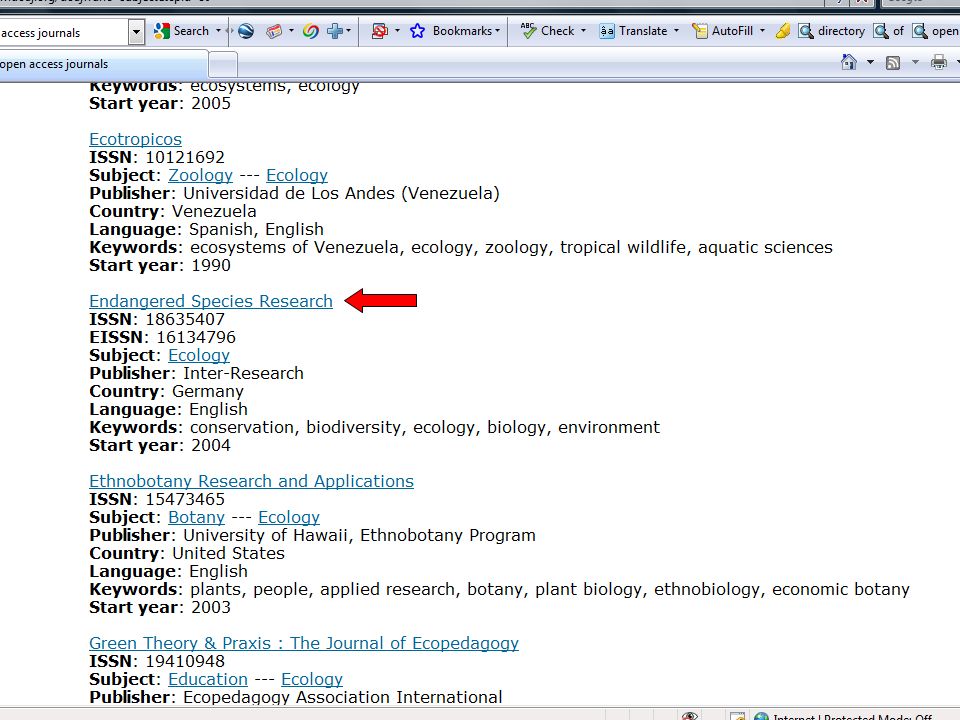Viewport: 960px width, 720px height.
Task: Open Ethnobotany Research and Applications link
Action: click(251, 481)
